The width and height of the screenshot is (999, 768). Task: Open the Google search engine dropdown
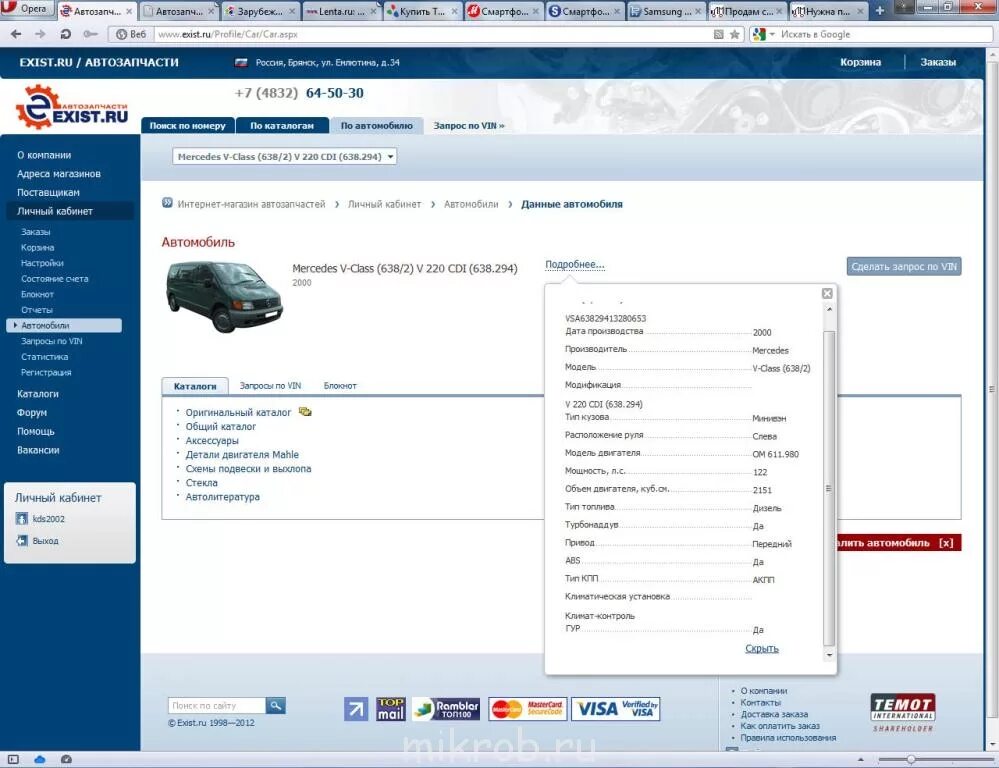763,34
